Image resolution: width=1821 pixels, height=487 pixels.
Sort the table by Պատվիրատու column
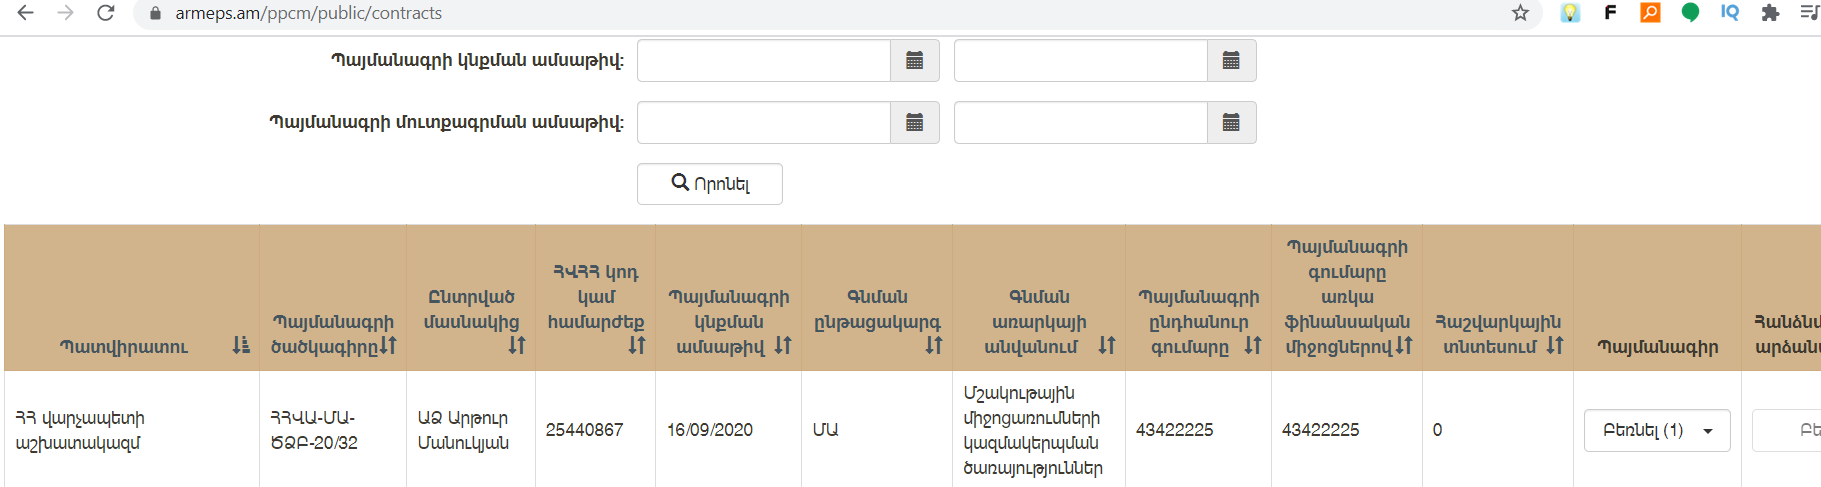241,345
